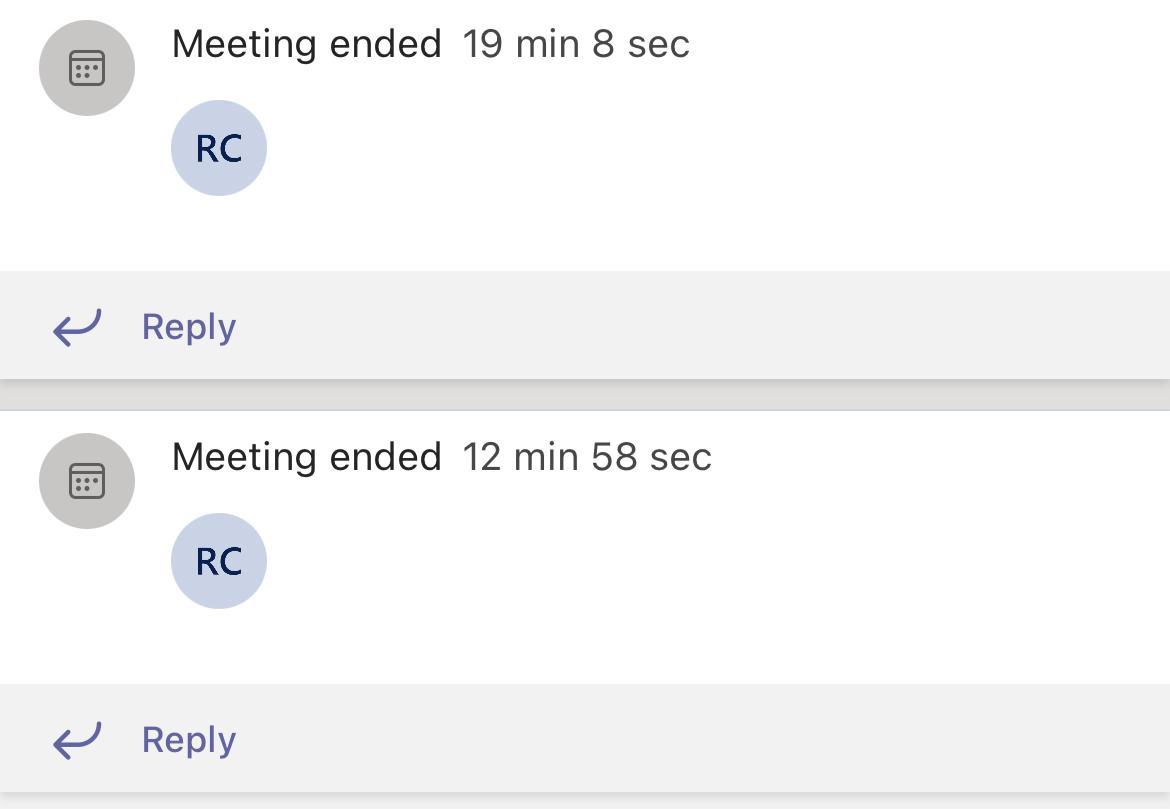The height and width of the screenshot is (809, 1170).
Task: Click empty reply bar area under second meeting
Action: tap(700, 740)
